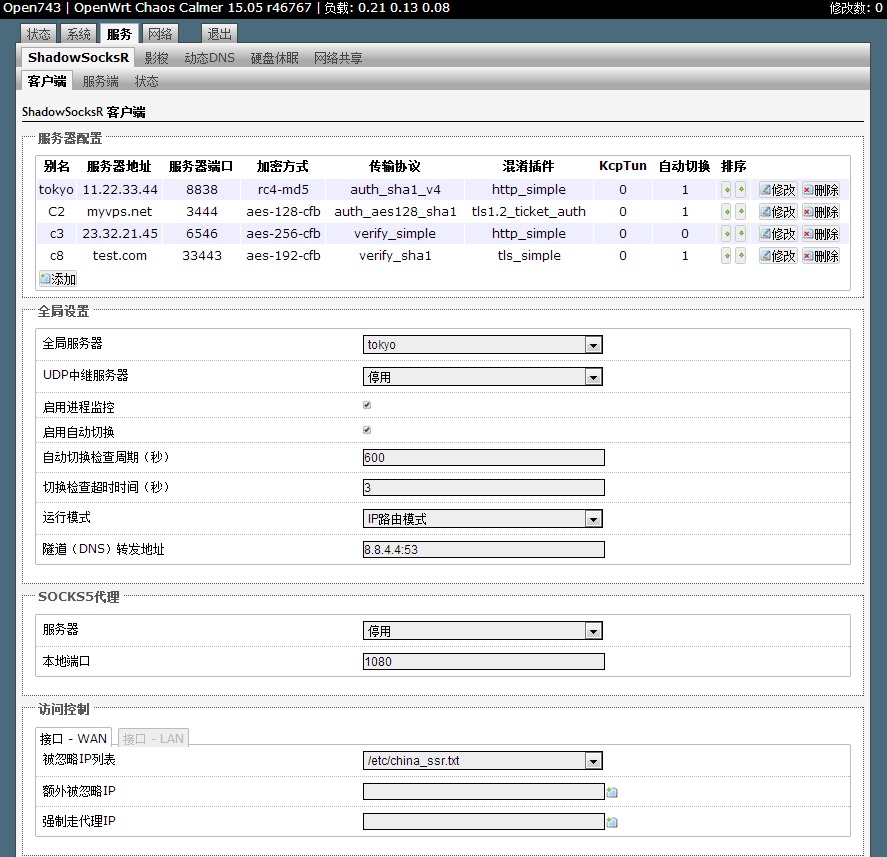This screenshot has height=857, width=887.
Task: Add a new server with 添加
Action: point(58,279)
